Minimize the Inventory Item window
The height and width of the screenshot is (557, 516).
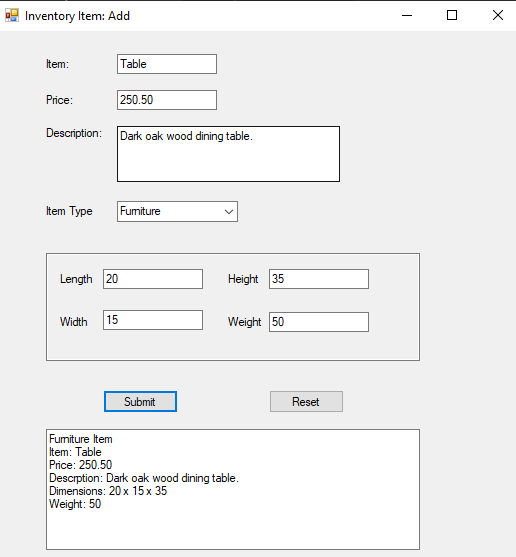click(x=407, y=15)
